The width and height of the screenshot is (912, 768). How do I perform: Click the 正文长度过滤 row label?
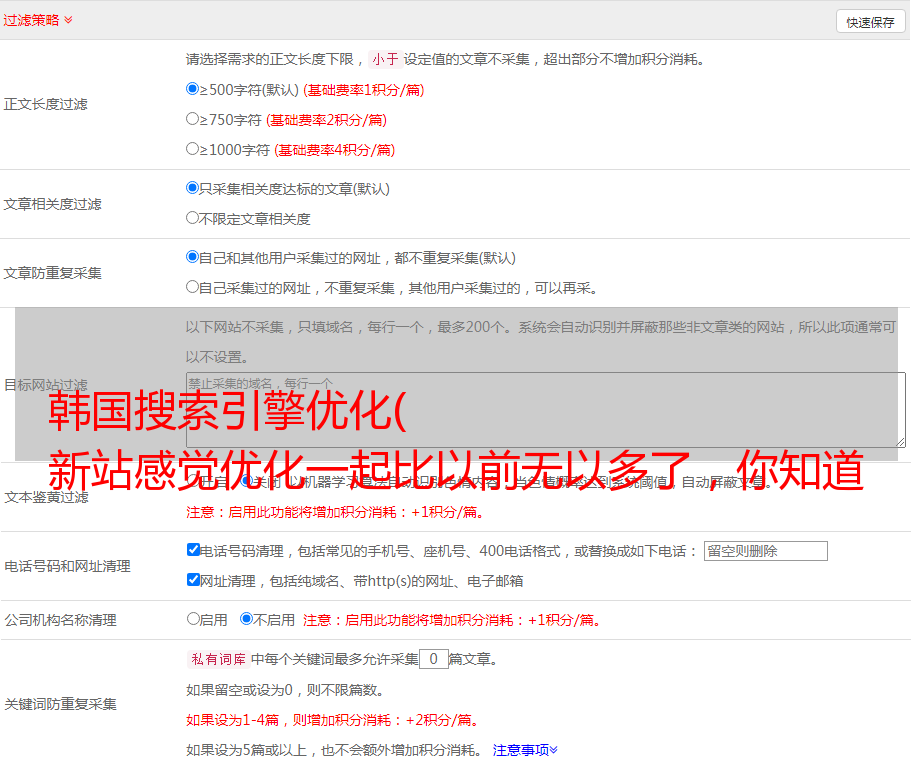pyautogui.click(x=45, y=105)
